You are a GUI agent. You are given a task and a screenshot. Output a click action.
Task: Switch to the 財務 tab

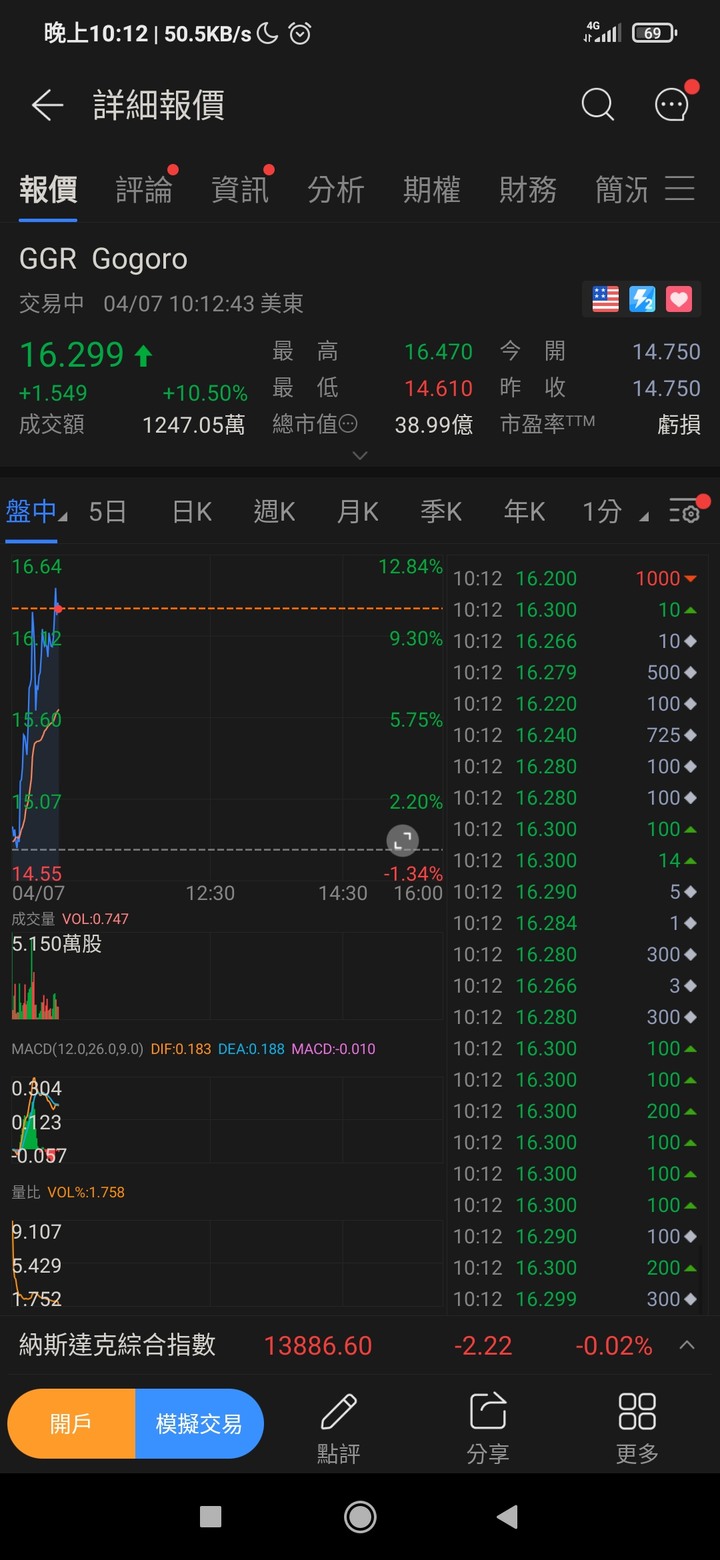click(528, 189)
